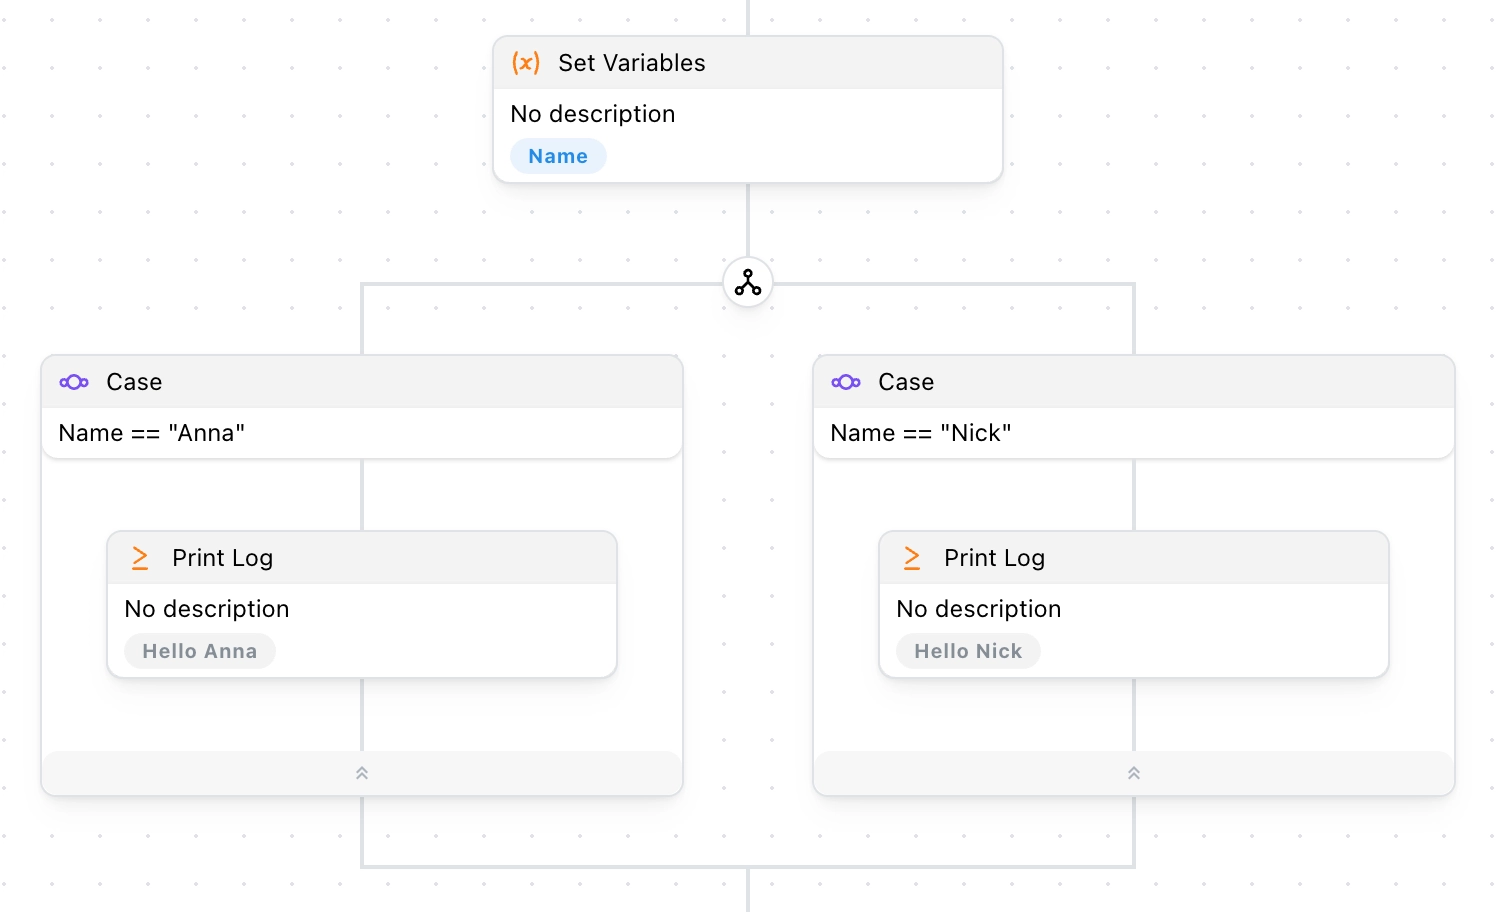The width and height of the screenshot is (1496, 912).
Task: Select the Case title above Name == "Nick"
Action: (906, 382)
